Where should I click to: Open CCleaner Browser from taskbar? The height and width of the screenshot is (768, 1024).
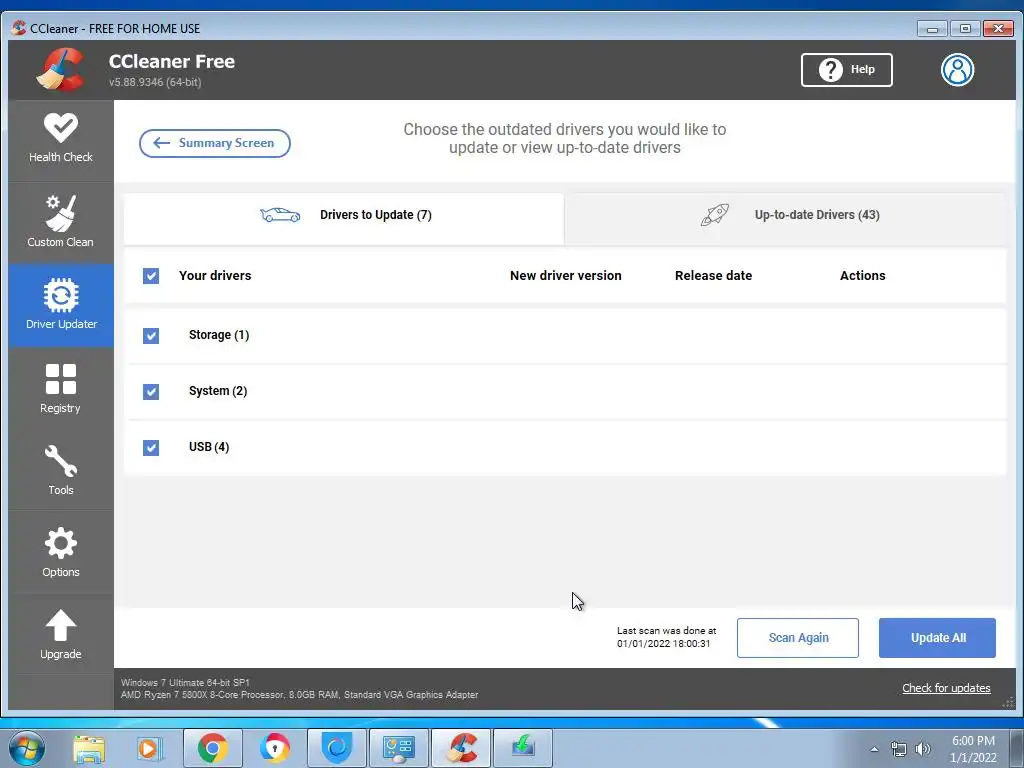point(274,748)
